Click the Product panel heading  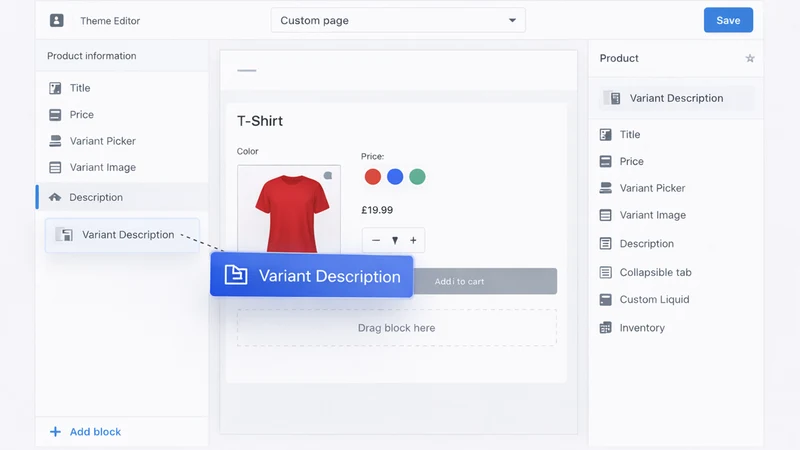click(x=619, y=58)
